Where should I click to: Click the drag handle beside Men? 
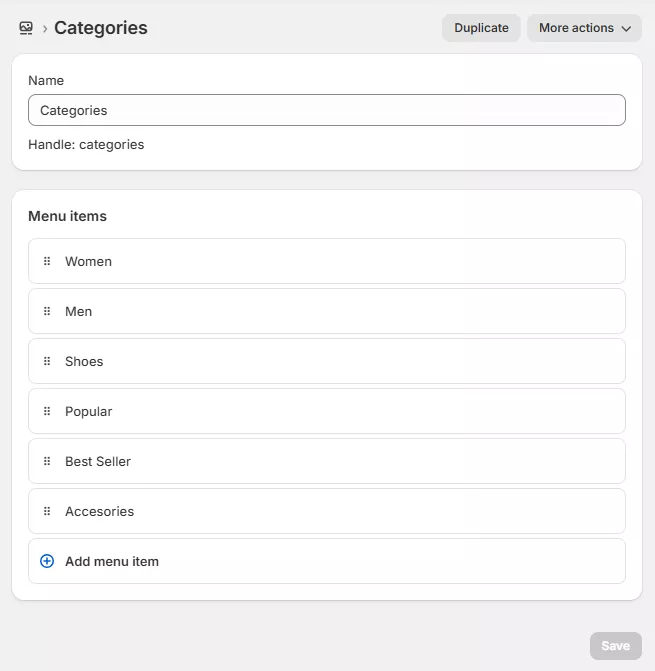tap(47, 311)
